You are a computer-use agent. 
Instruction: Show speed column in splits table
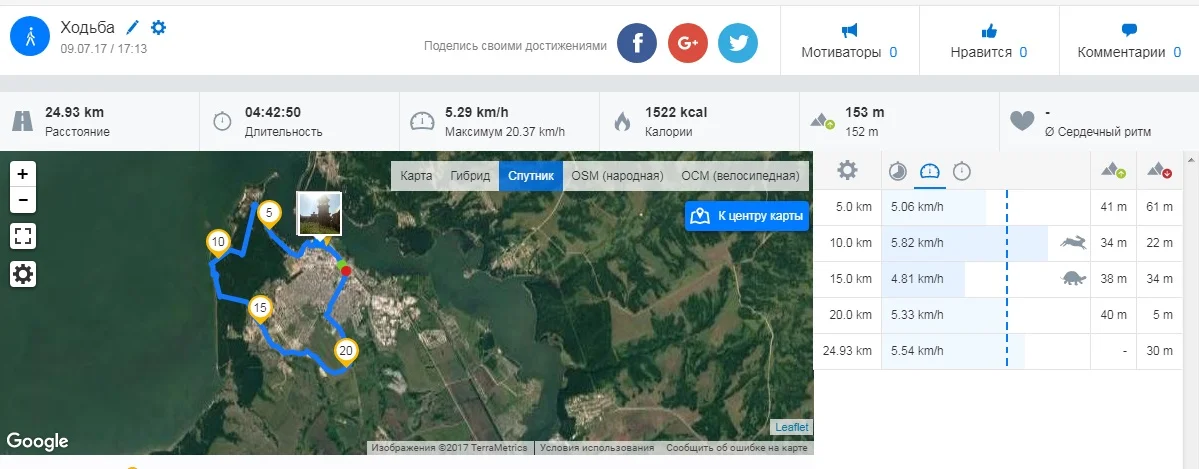(929, 171)
